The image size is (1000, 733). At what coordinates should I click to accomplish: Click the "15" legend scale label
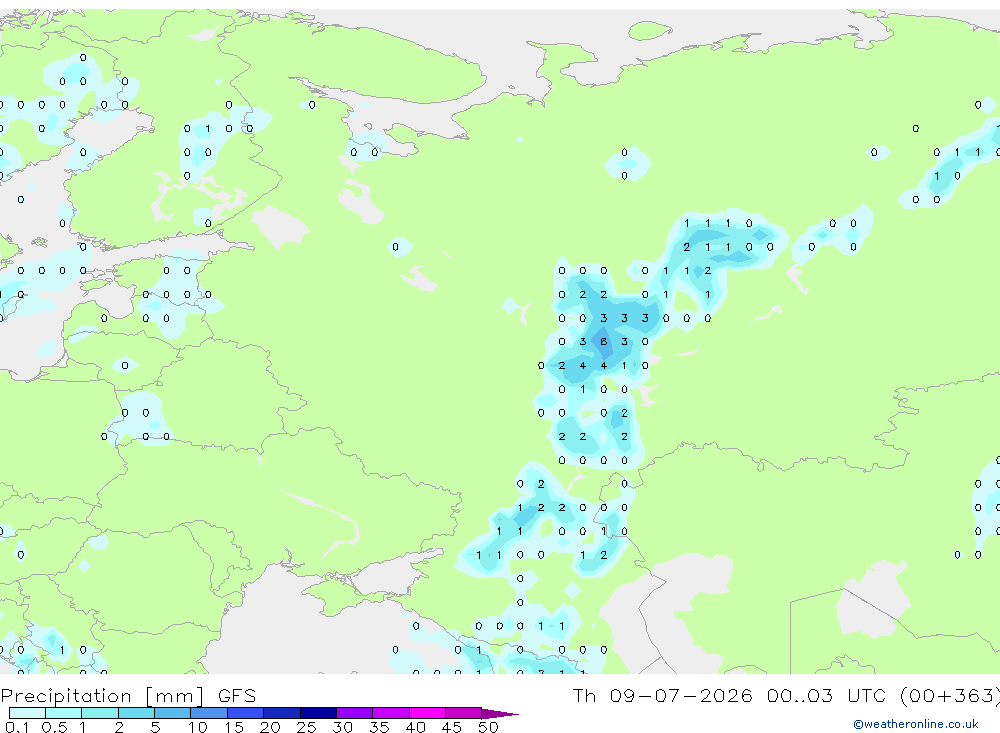(x=234, y=727)
